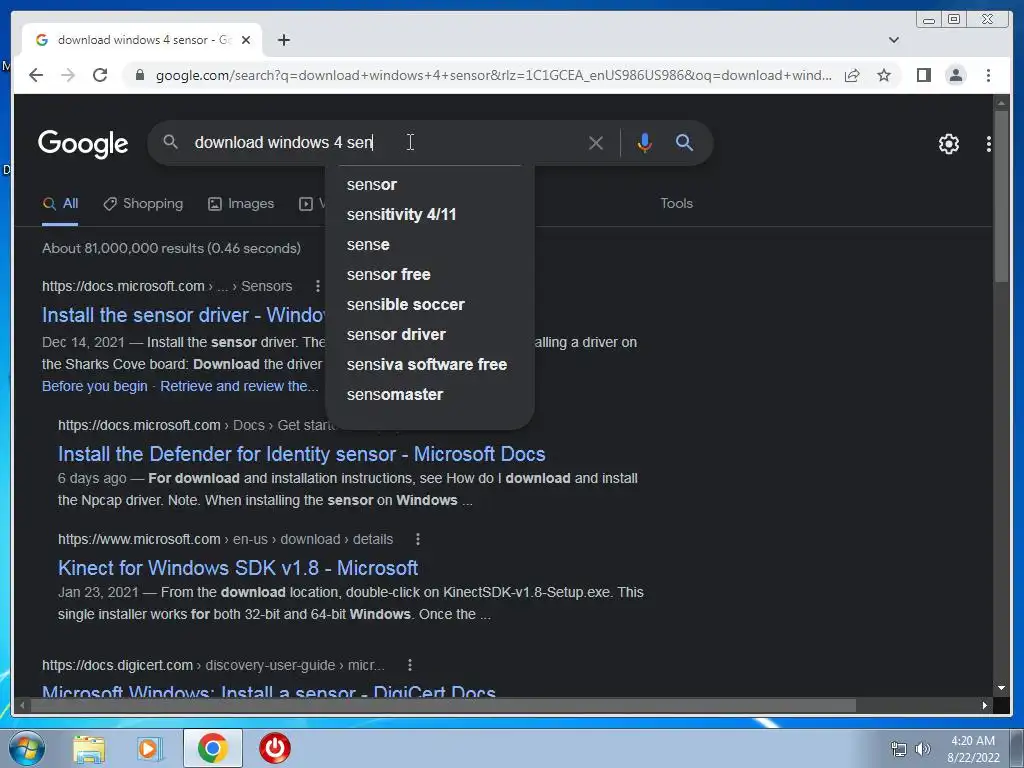Screen dimensions: 1024x768
Task: Open options for the docs.microsoft.com Sensors result
Action: click(x=317, y=286)
